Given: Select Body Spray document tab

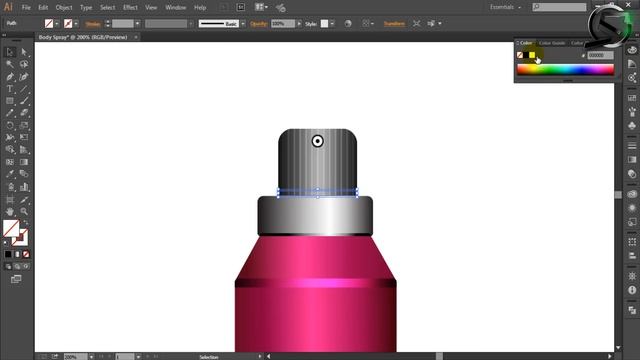Looking at the screenshot, I should click(x=83, y=37).
